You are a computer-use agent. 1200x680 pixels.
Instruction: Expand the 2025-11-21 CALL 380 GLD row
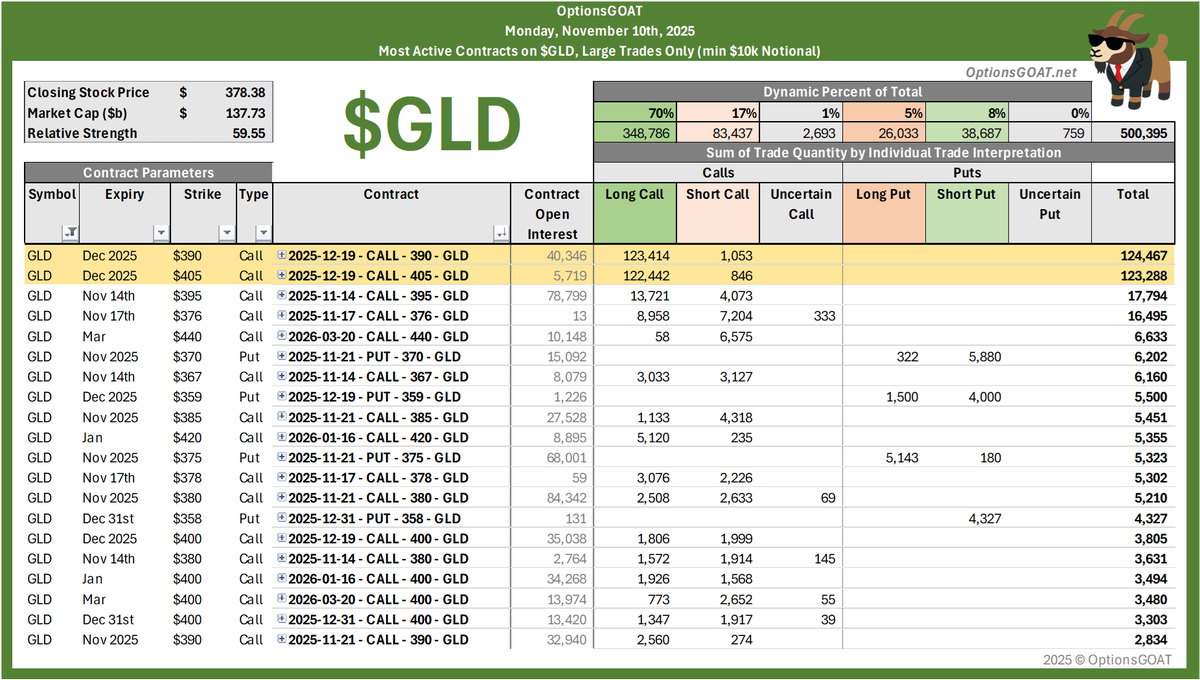(x=282, y=498)
